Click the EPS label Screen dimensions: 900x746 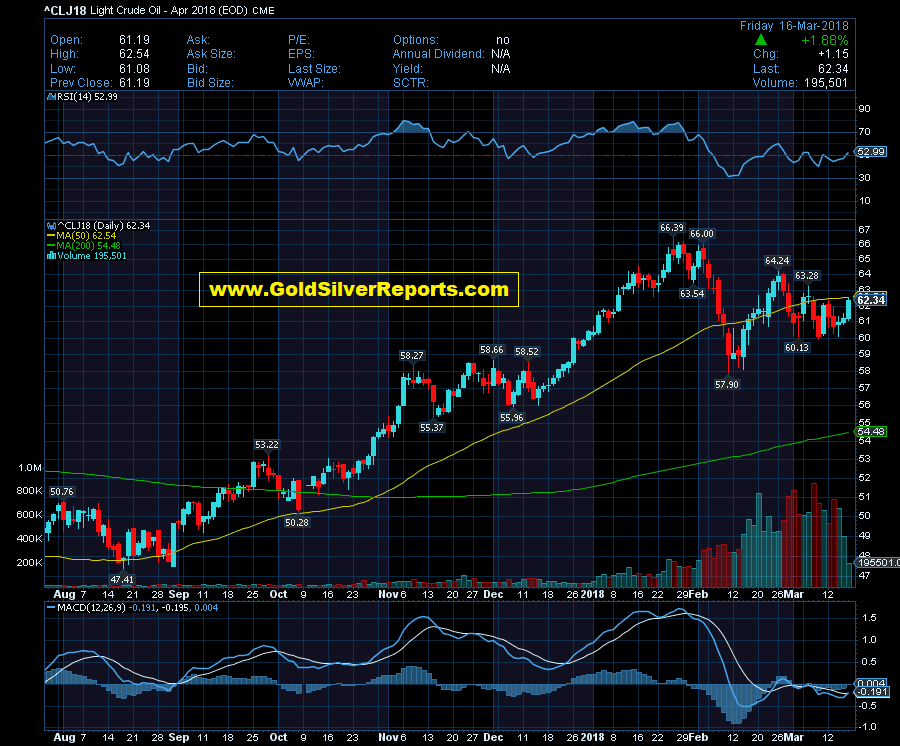click(x=301, y=54)
